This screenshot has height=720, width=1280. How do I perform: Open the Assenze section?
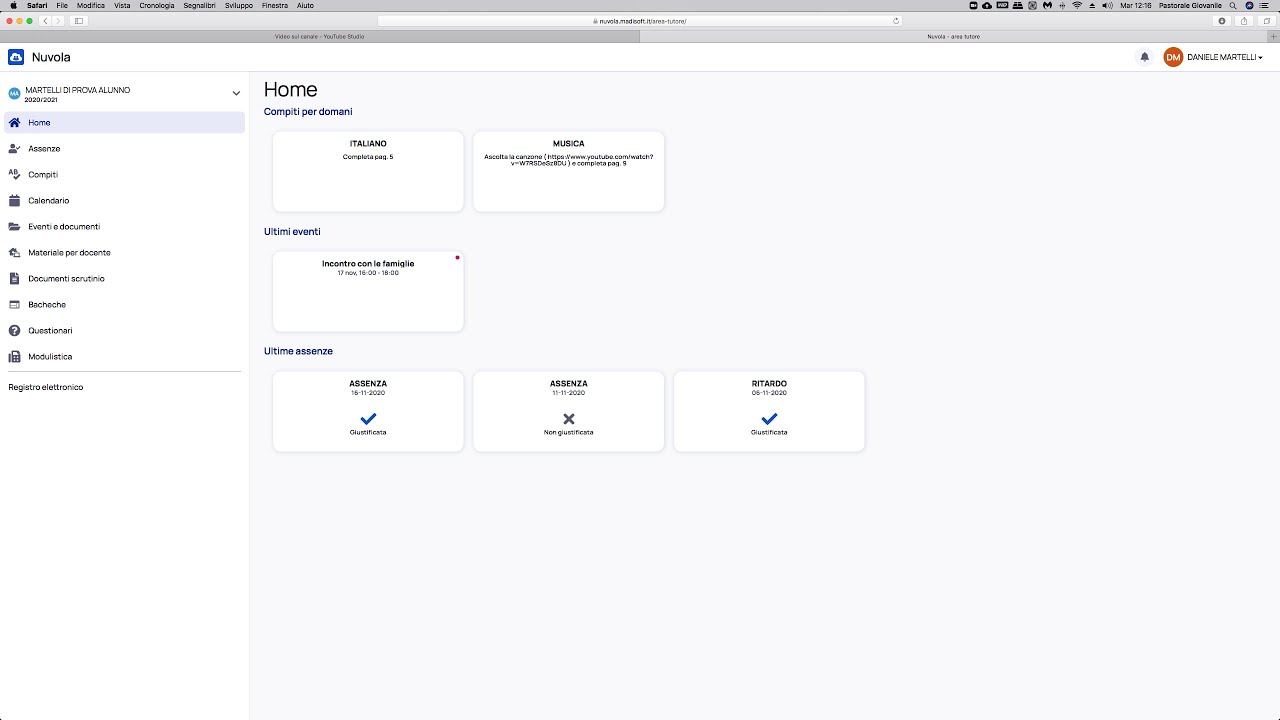pos(124,148)
